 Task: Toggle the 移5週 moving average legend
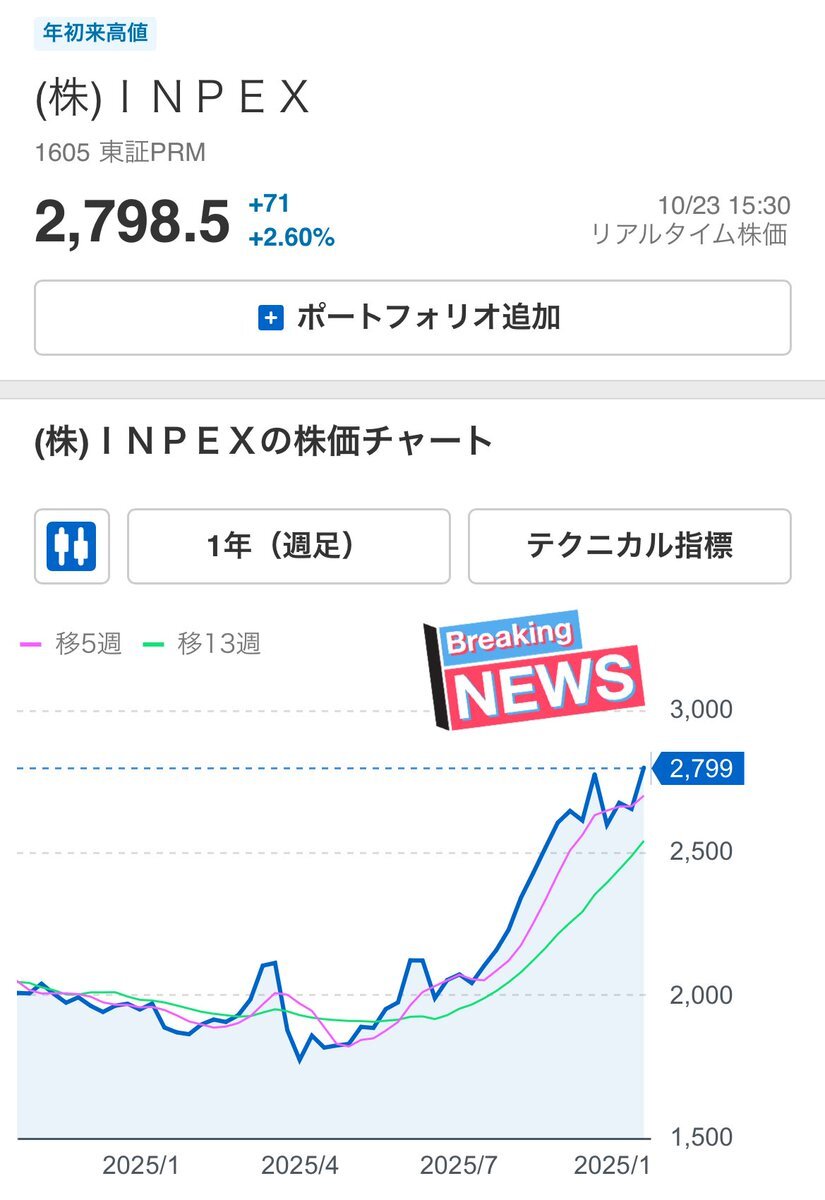[71, 644]
